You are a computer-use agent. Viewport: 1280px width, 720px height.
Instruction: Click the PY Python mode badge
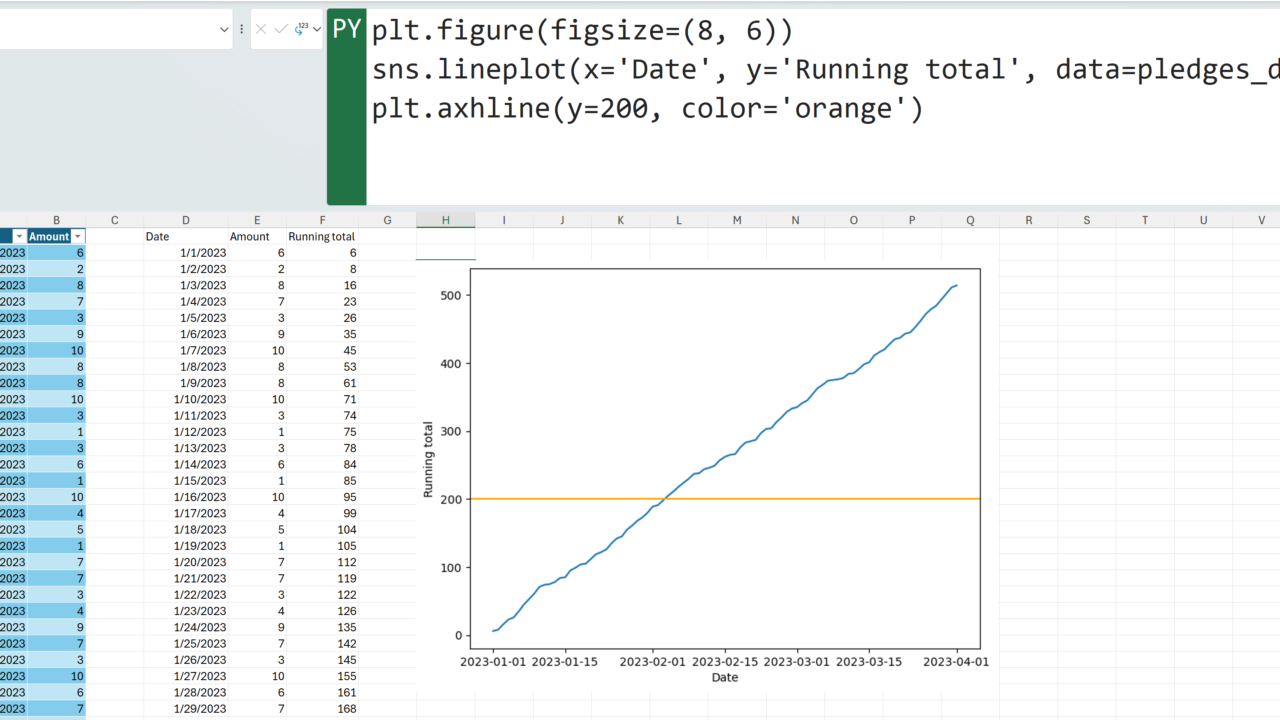(x=346, y=30)
